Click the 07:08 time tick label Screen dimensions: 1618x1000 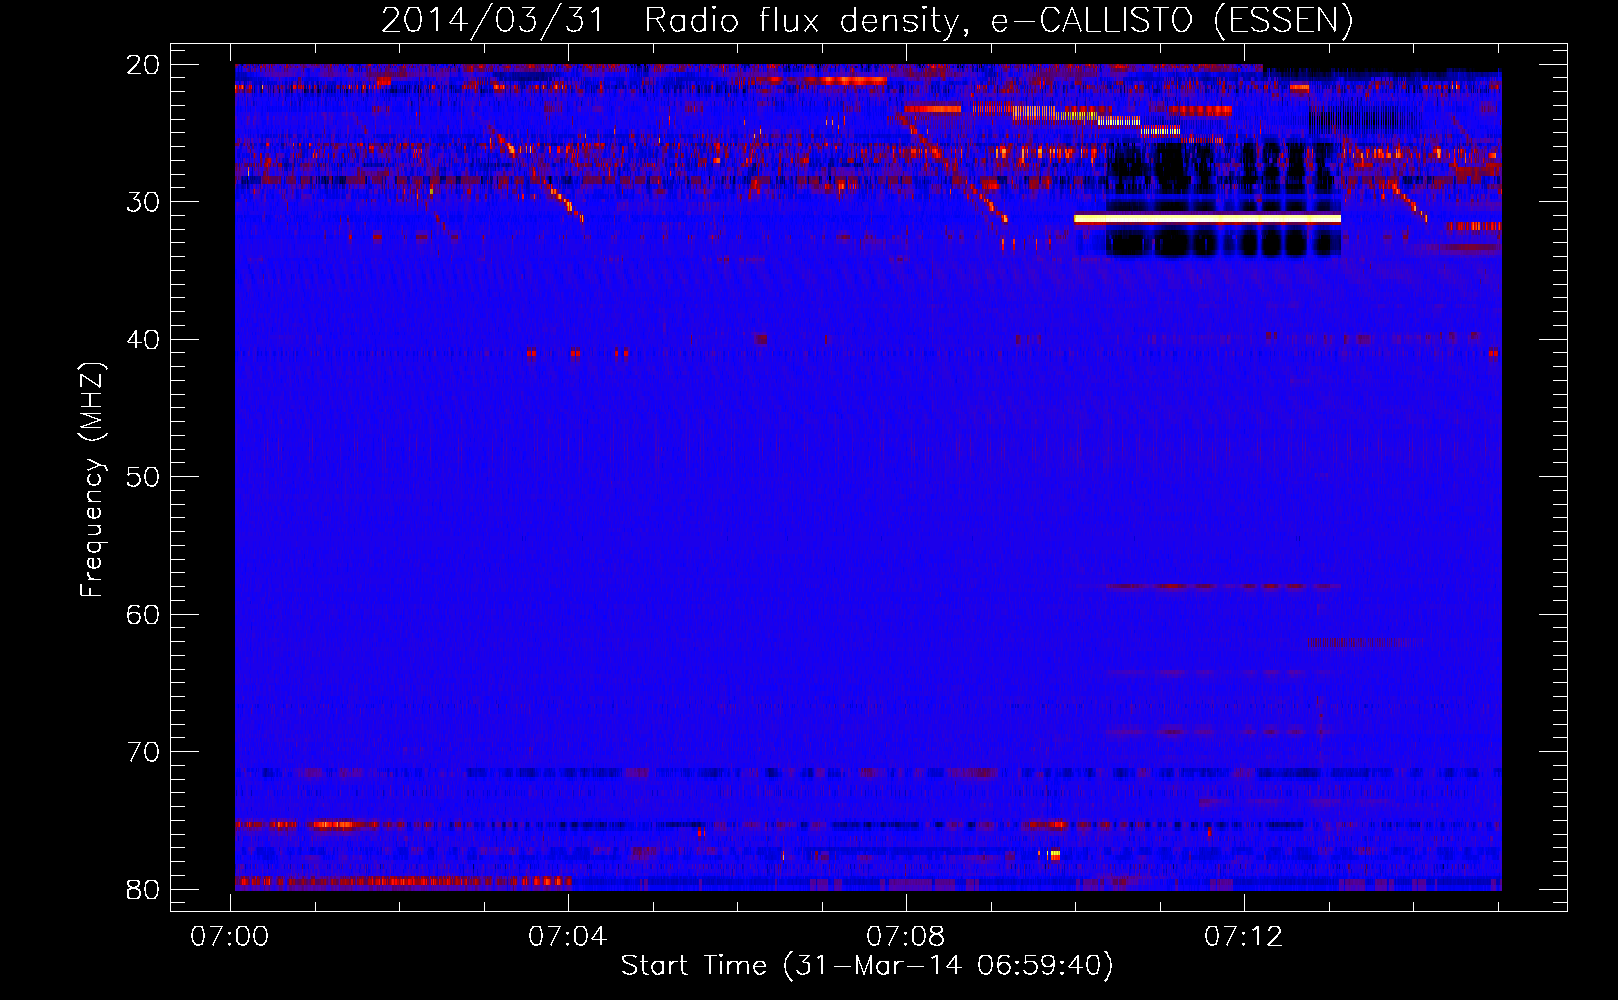pyautogui.click(x=905, y=937)
